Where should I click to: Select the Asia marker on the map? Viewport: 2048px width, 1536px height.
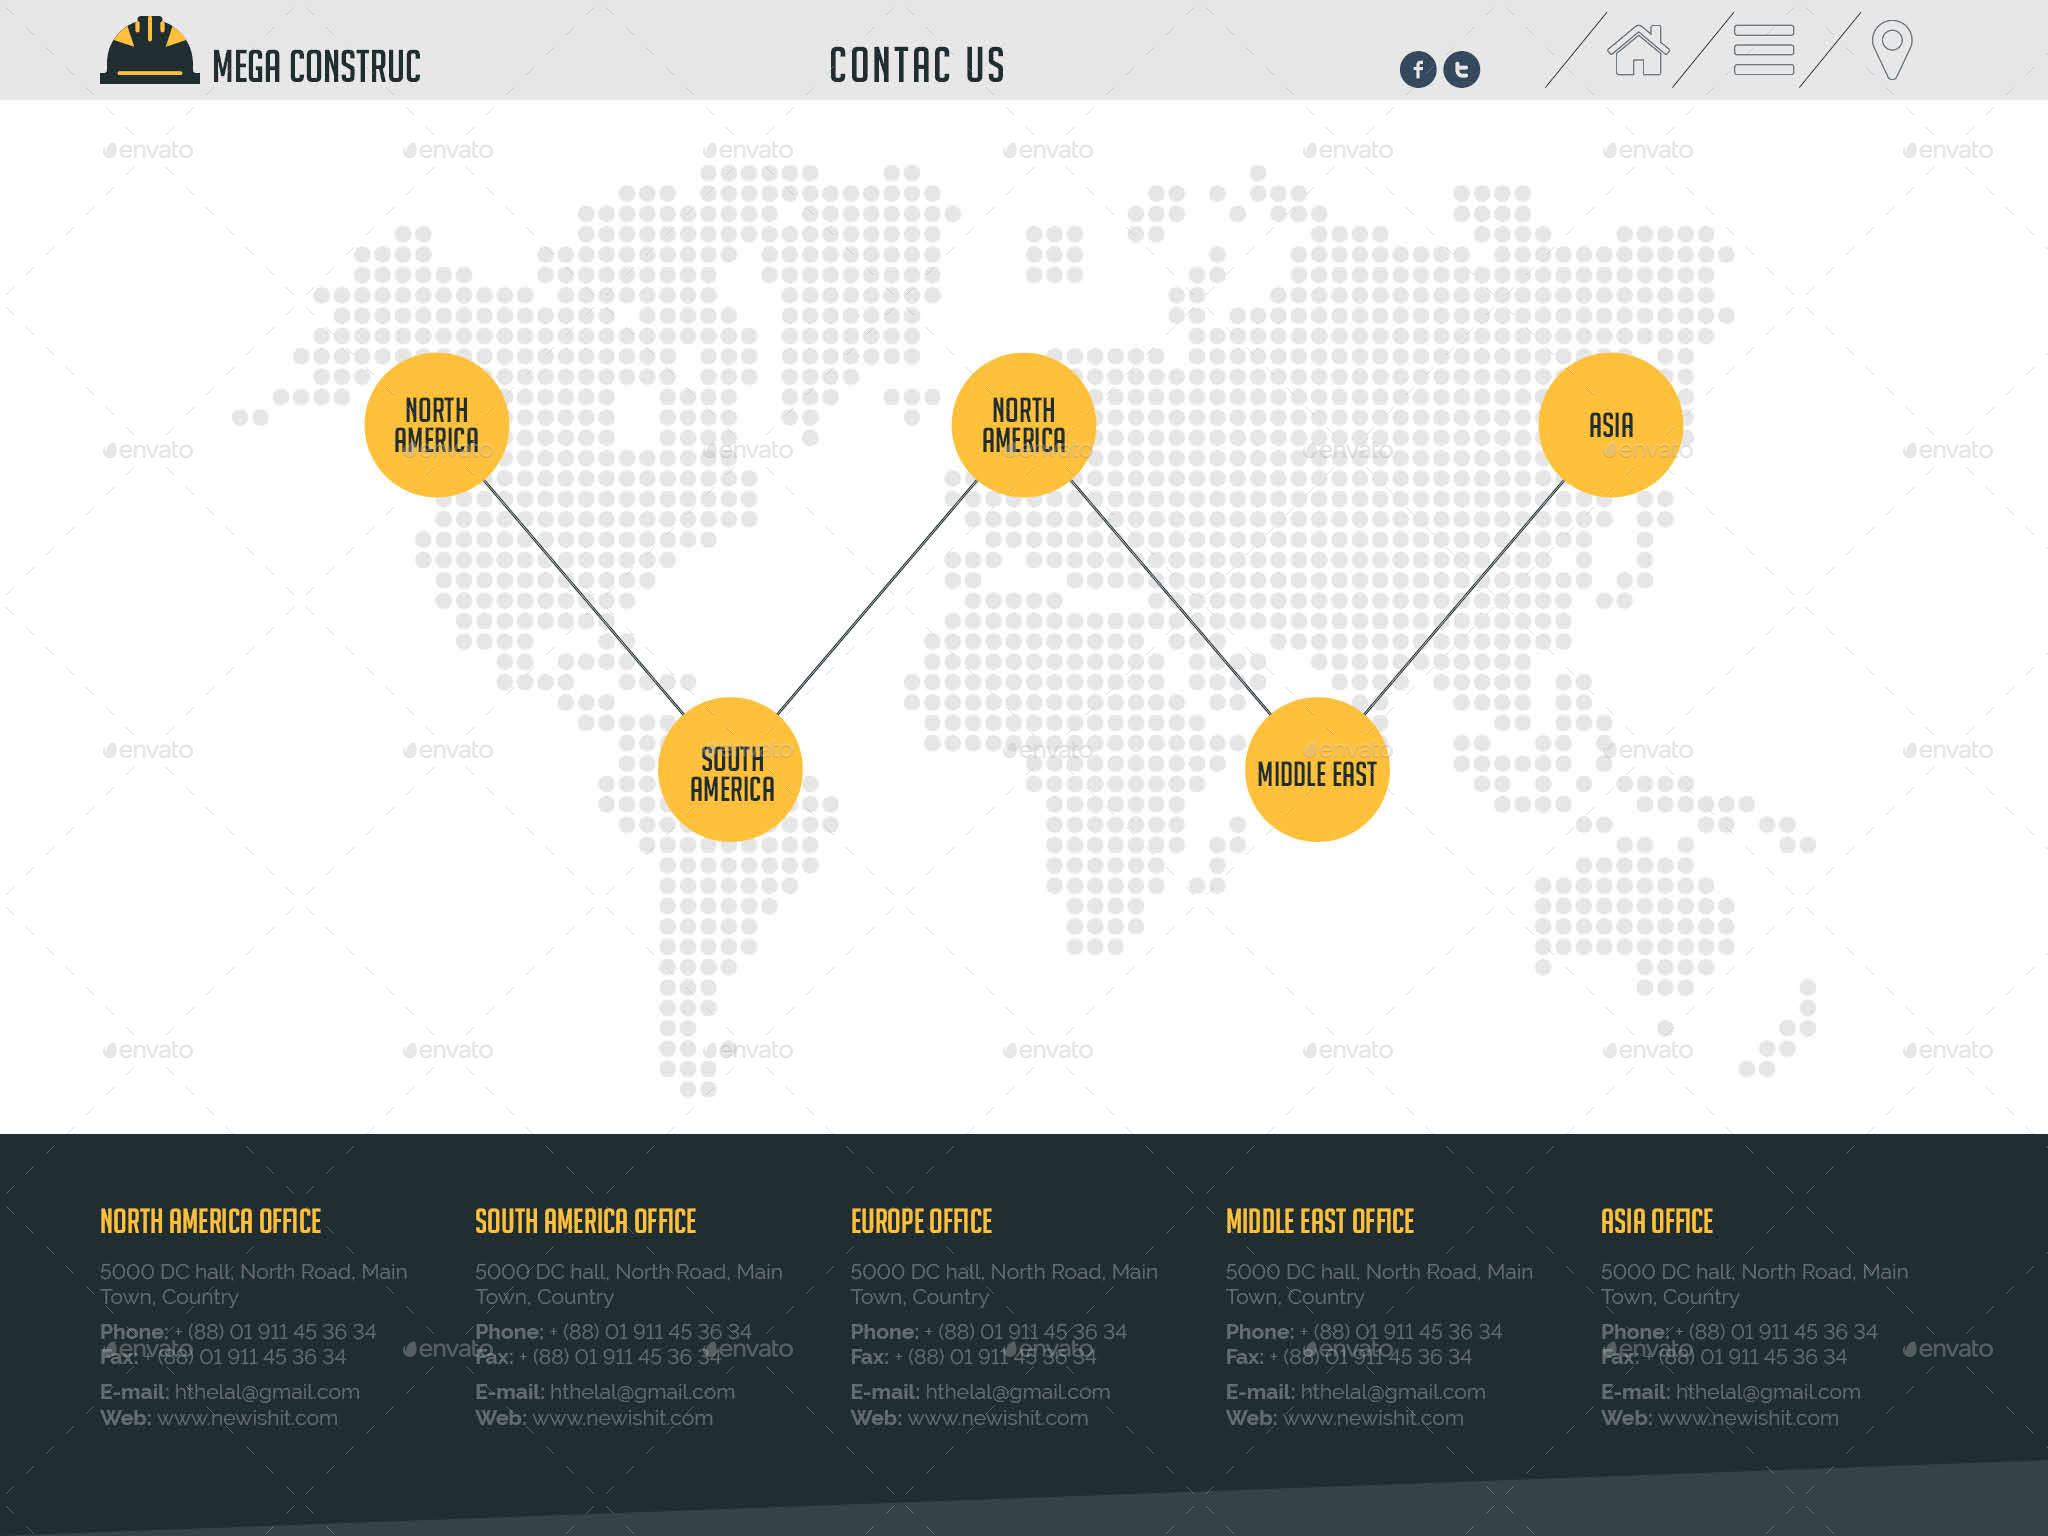1613,425
